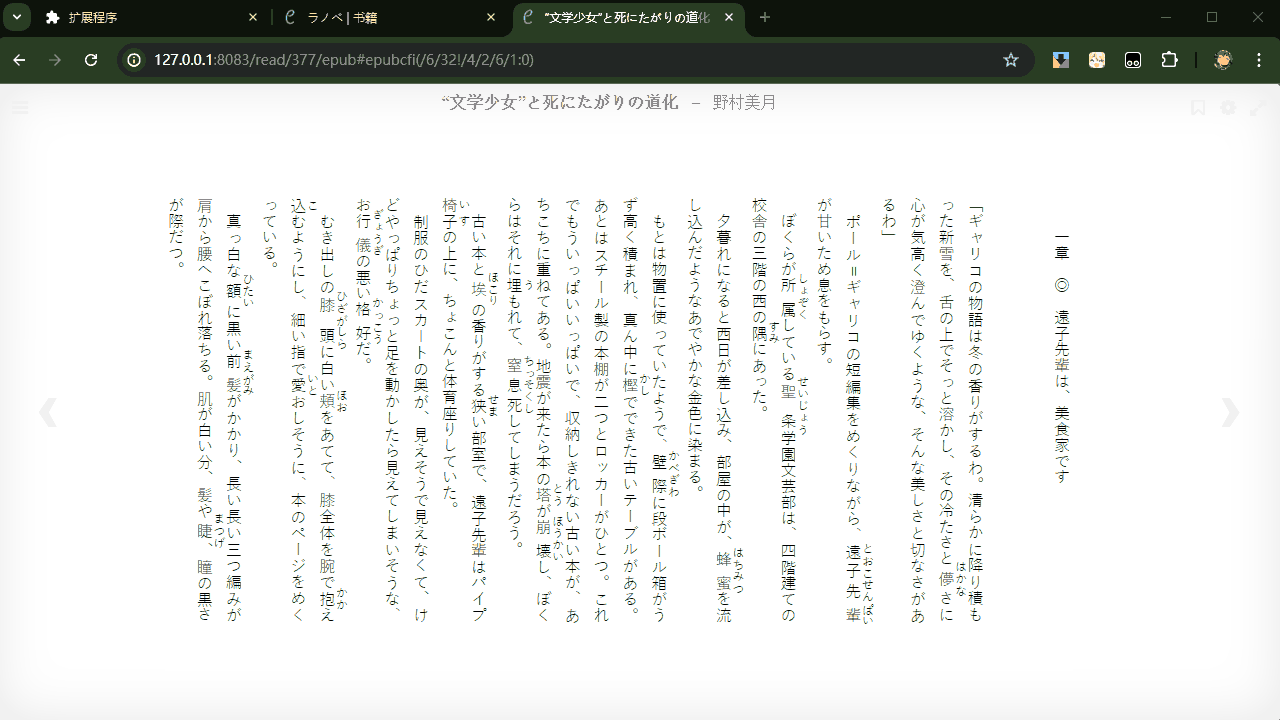The image size is (1280, 720).
Task: Open the browser profile avatar
Action: click(x=1222, y=60)
